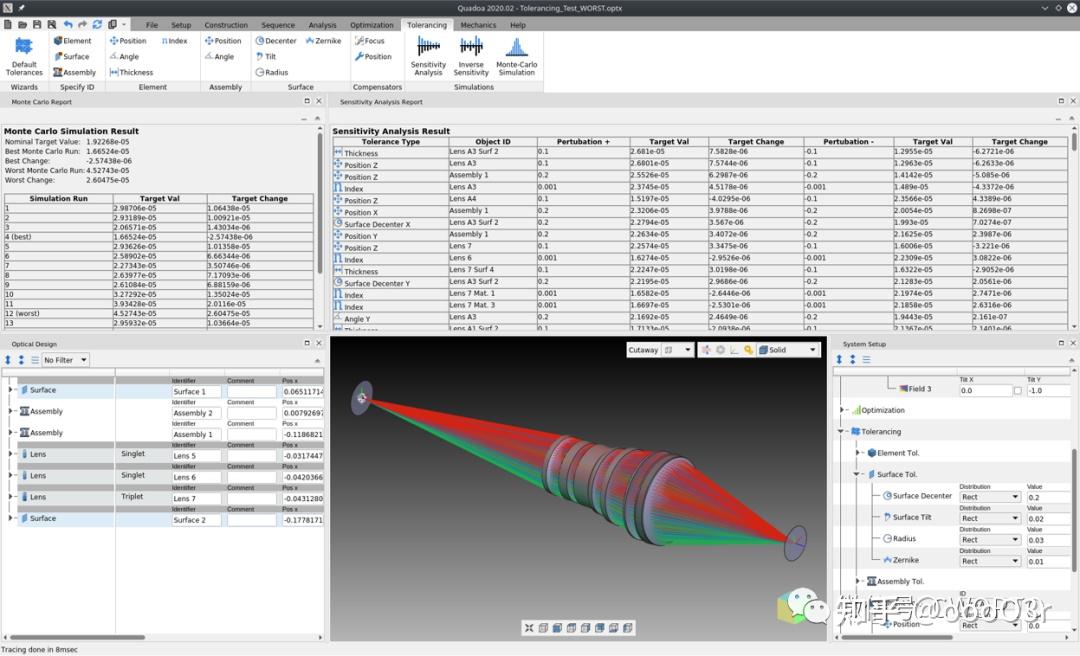The width and height of the screenshot is (1080, 656).
Task: Click the Lens 5 identifier field
Action: pos(196,456)
